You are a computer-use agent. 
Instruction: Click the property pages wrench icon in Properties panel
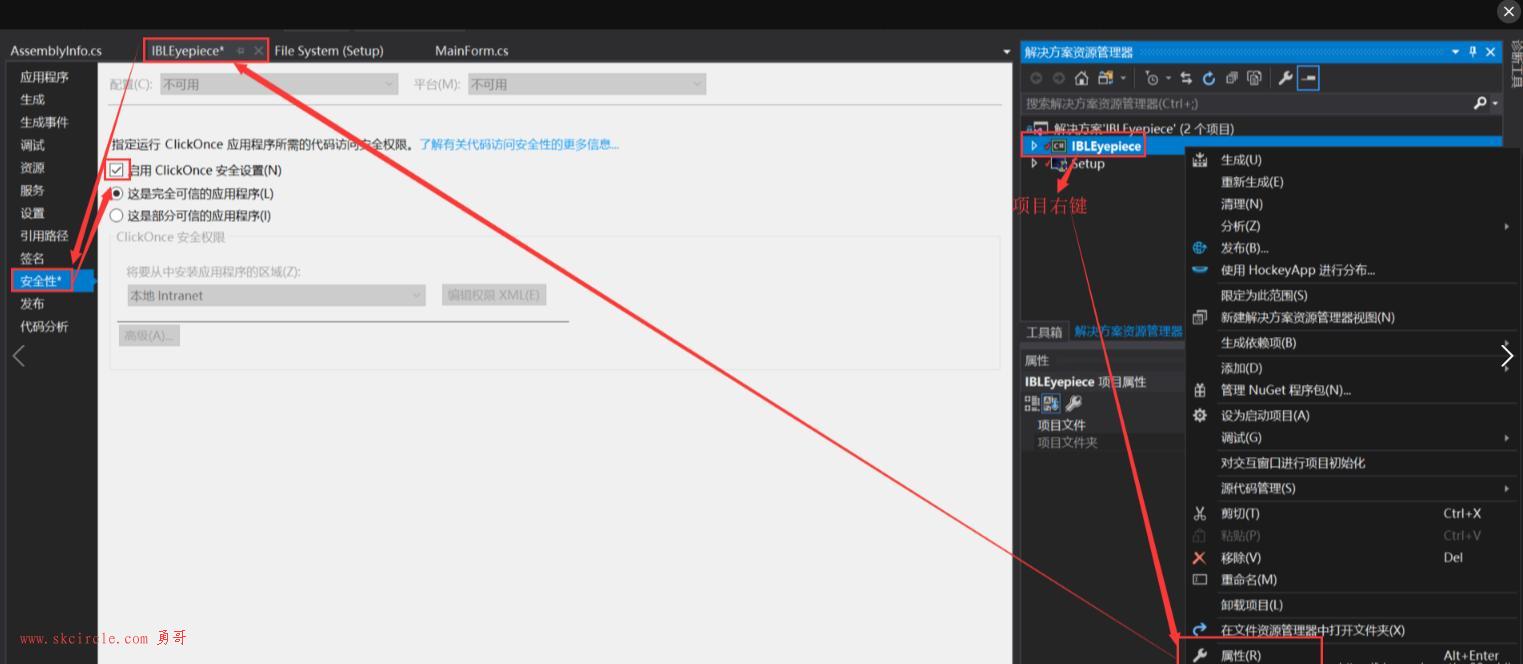click(1073, 403)
